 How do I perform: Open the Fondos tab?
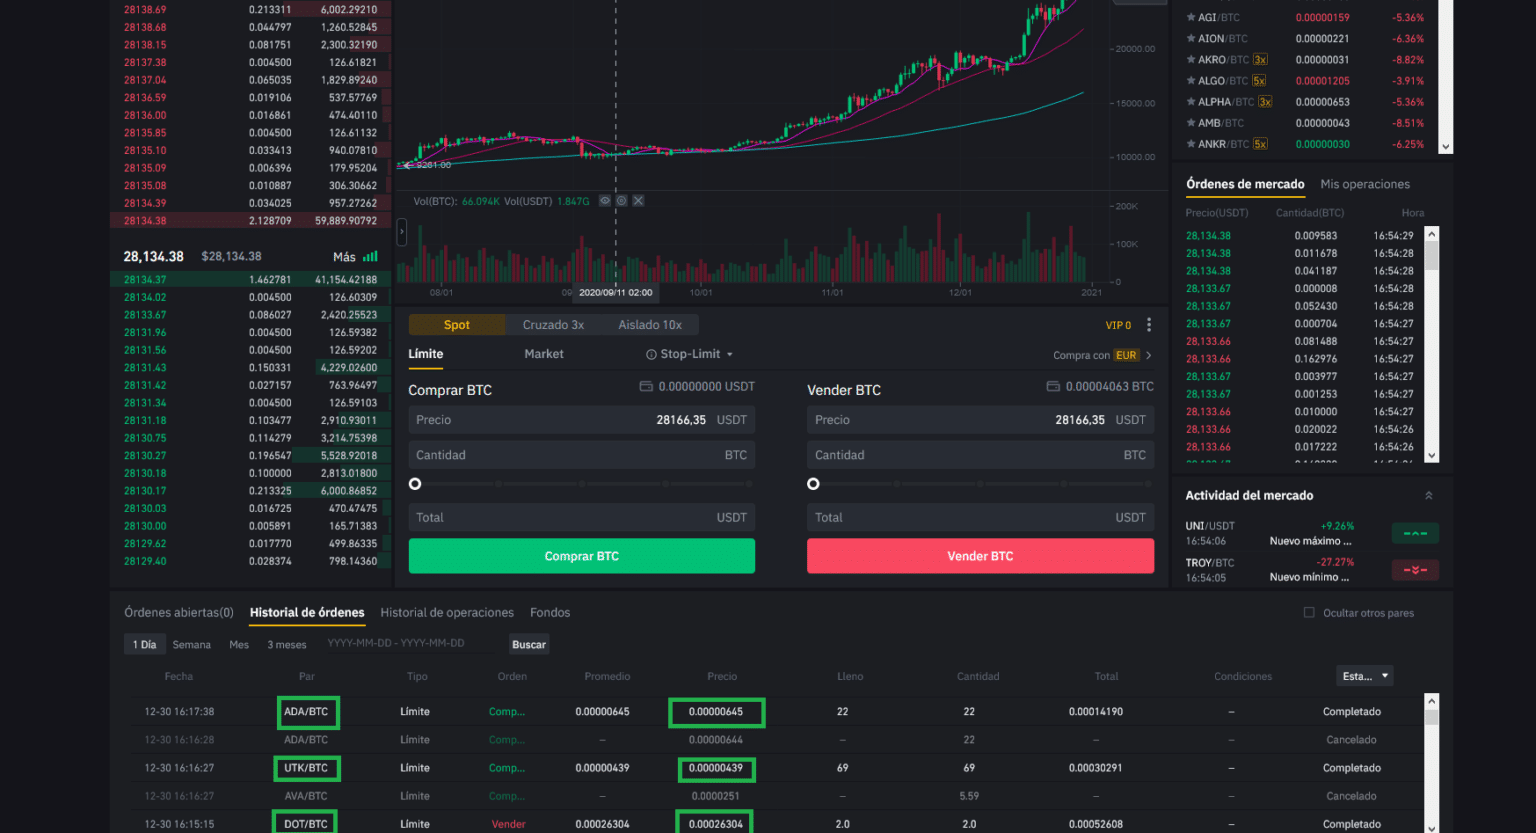550,612
